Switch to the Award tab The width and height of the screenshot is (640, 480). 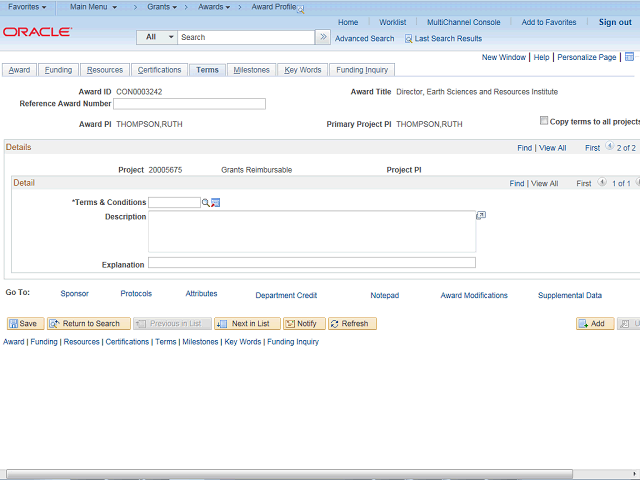[19, 70]
